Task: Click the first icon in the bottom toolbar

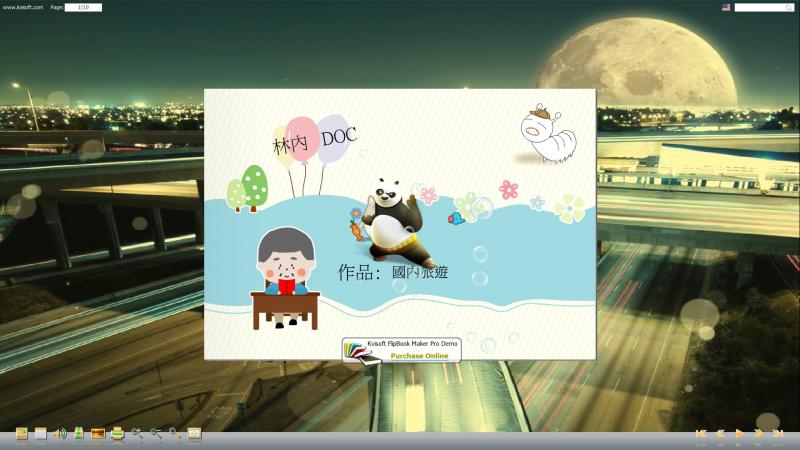Action: (22, 434)
